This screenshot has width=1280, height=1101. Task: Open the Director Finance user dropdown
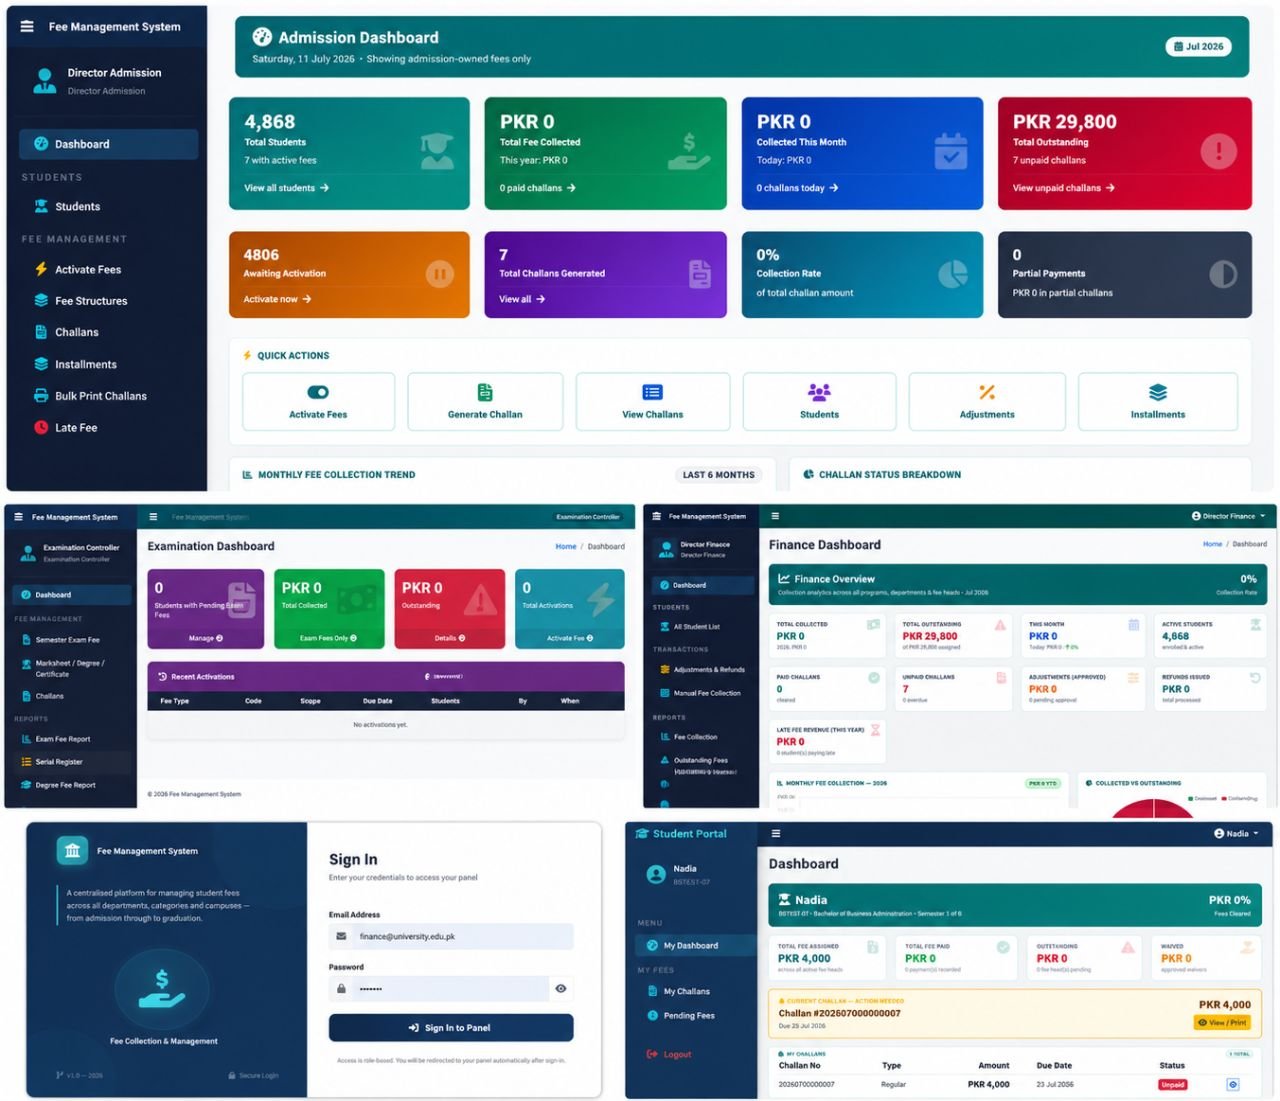click(x=1228, y=516)
